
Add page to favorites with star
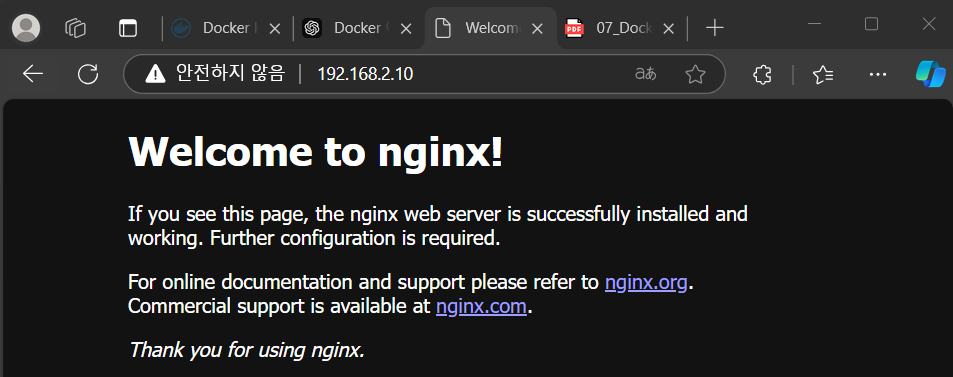(x=695, y=74)
